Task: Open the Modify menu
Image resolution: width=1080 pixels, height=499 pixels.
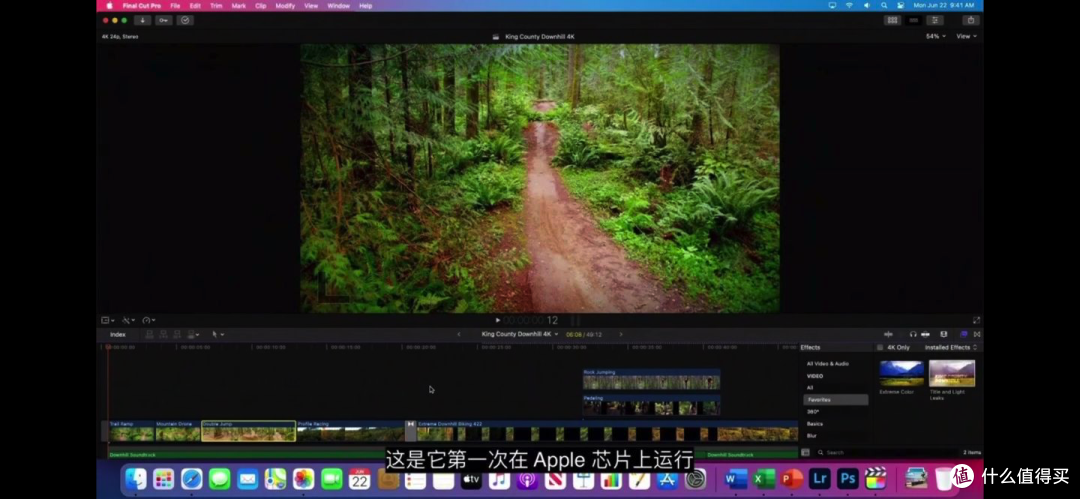Action: click(x=285, y=6)
